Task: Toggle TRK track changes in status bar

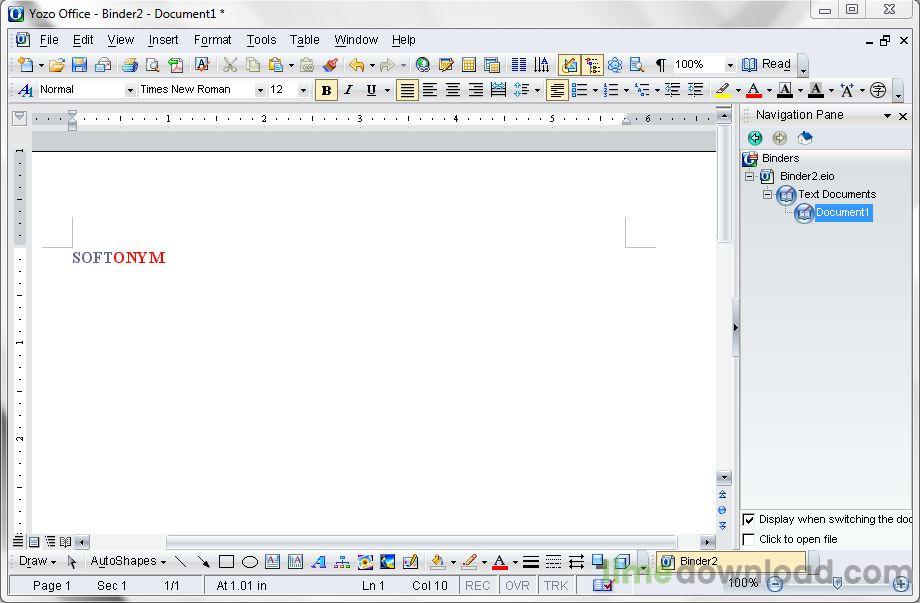Action: 555,585
